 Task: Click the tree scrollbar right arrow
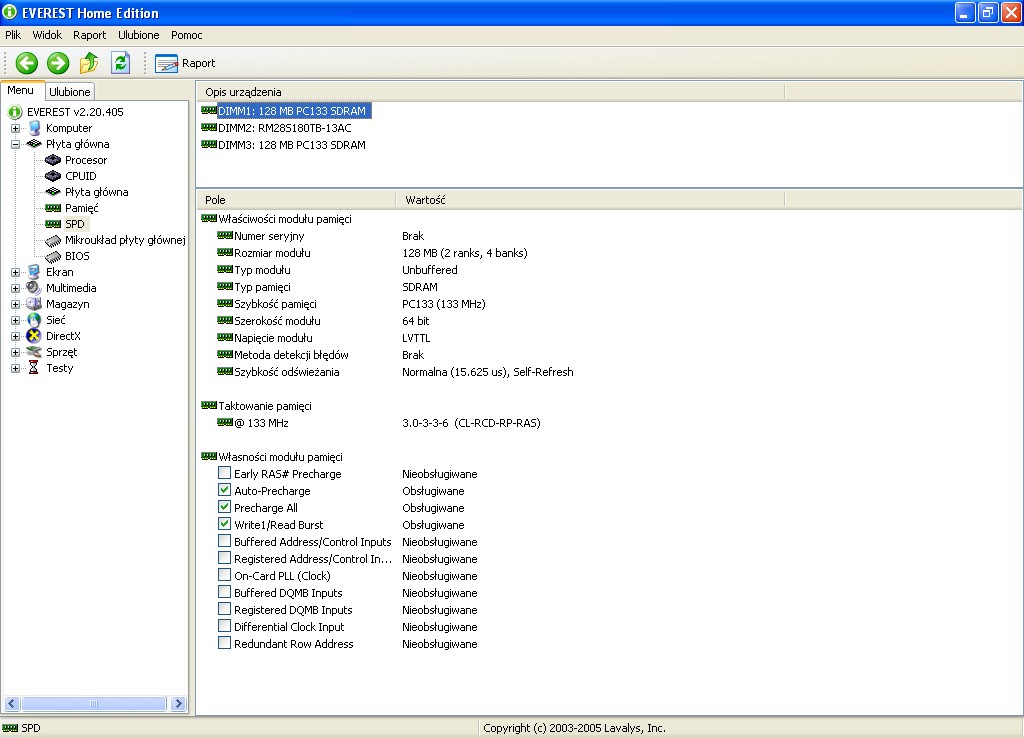[178, 703]
